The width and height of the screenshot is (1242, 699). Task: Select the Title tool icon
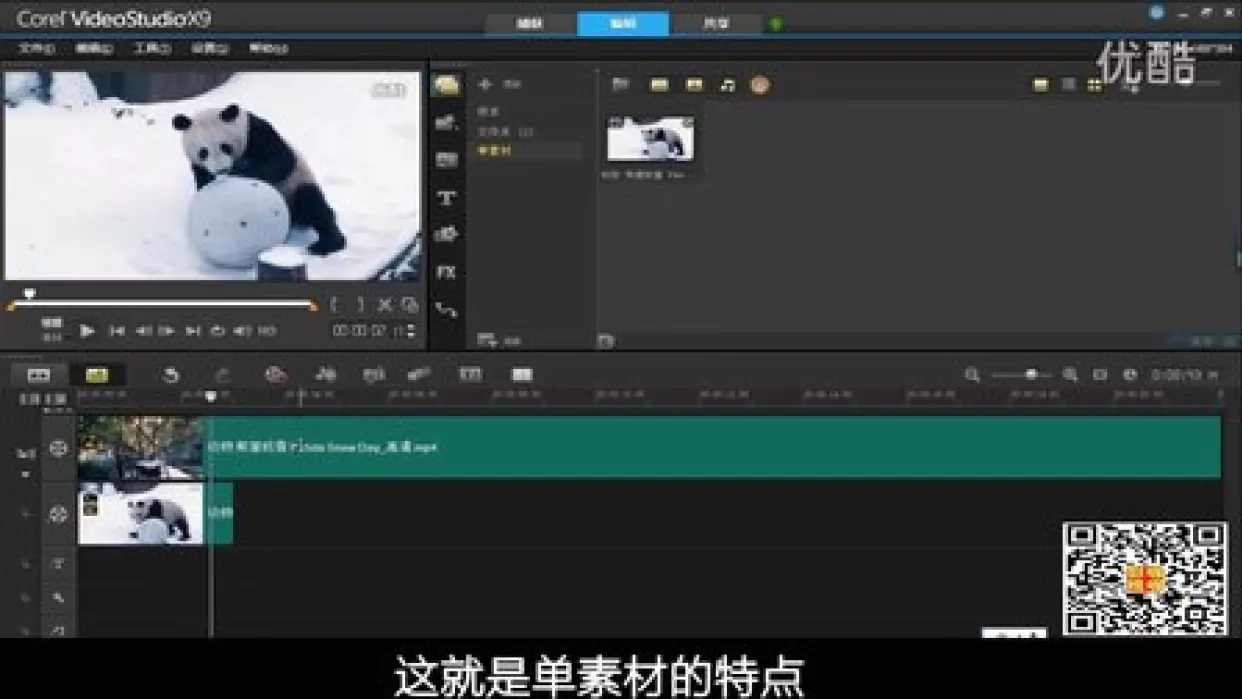446,197
